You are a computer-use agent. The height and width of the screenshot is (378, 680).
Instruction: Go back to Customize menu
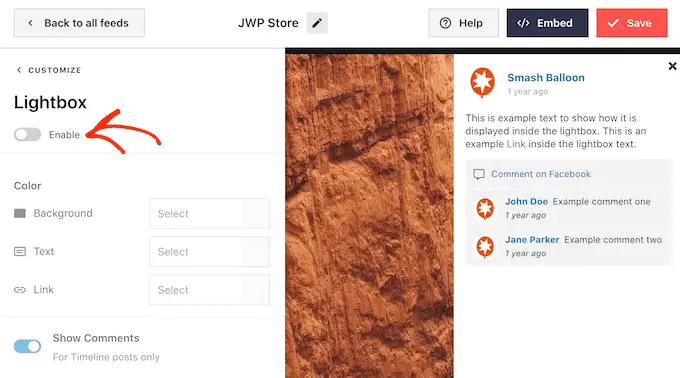[49, 70]
